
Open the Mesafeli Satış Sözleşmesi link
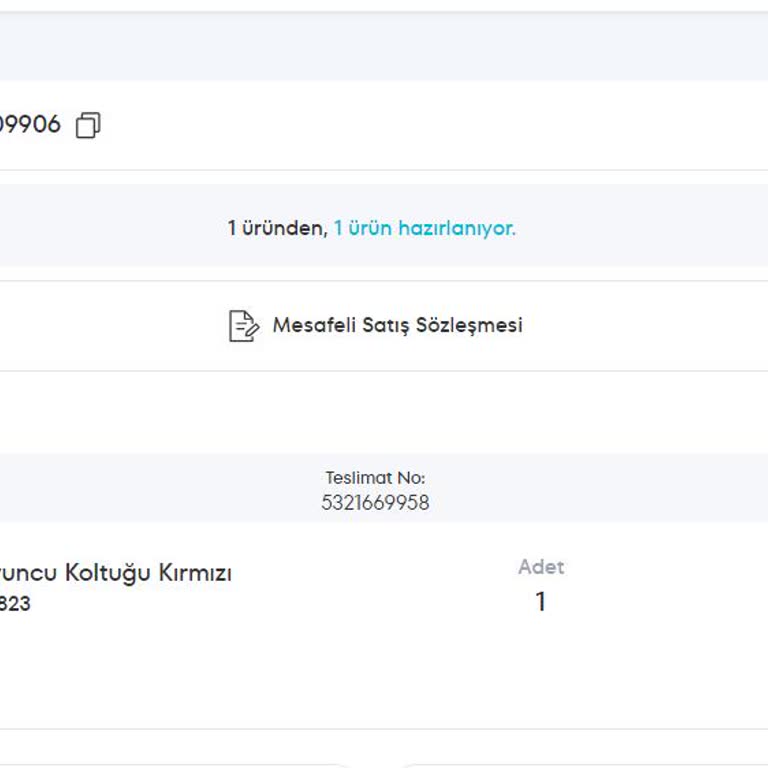[397, 325]
